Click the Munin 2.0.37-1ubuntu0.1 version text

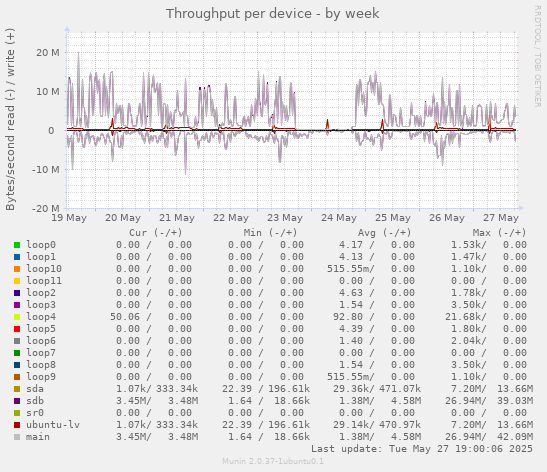(273, 461)
